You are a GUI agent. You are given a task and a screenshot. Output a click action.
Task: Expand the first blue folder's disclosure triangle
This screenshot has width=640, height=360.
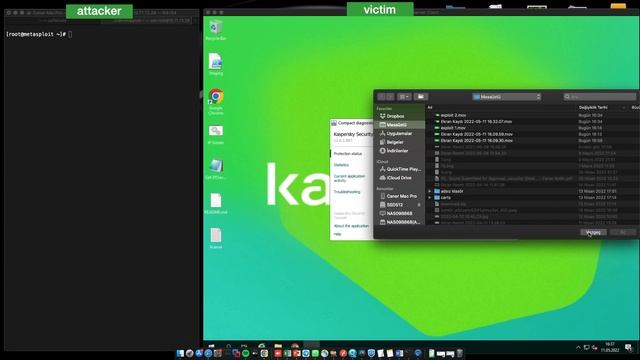tap(429, 191)
